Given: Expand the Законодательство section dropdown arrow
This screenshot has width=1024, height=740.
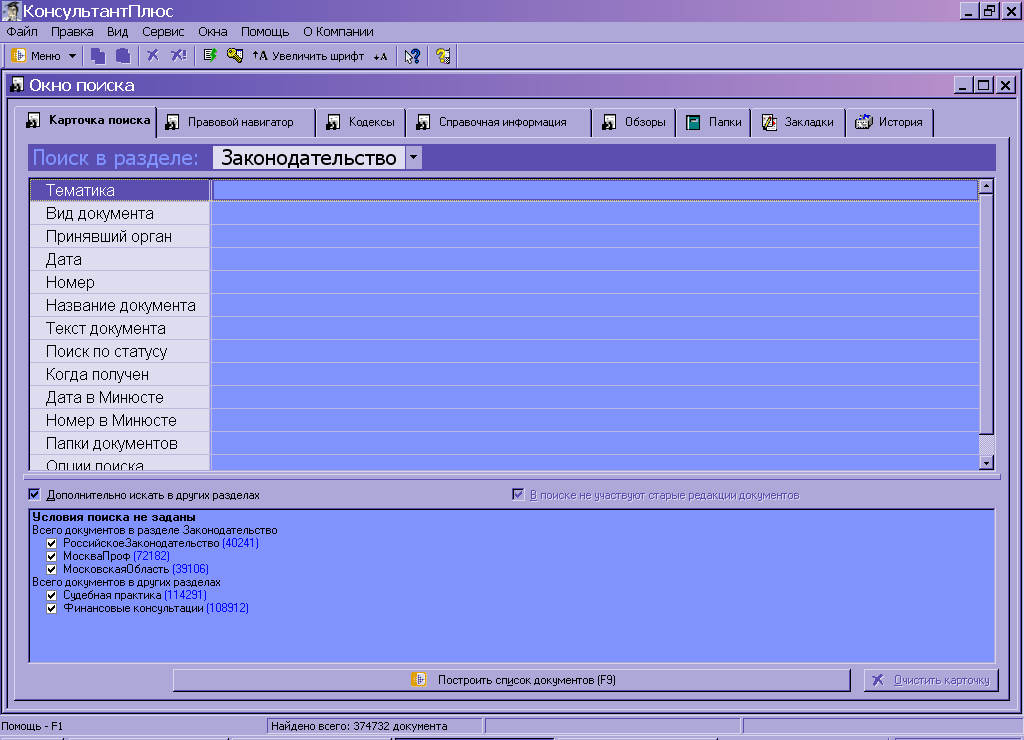Looking at the screenshot, I should click(413, 157).
